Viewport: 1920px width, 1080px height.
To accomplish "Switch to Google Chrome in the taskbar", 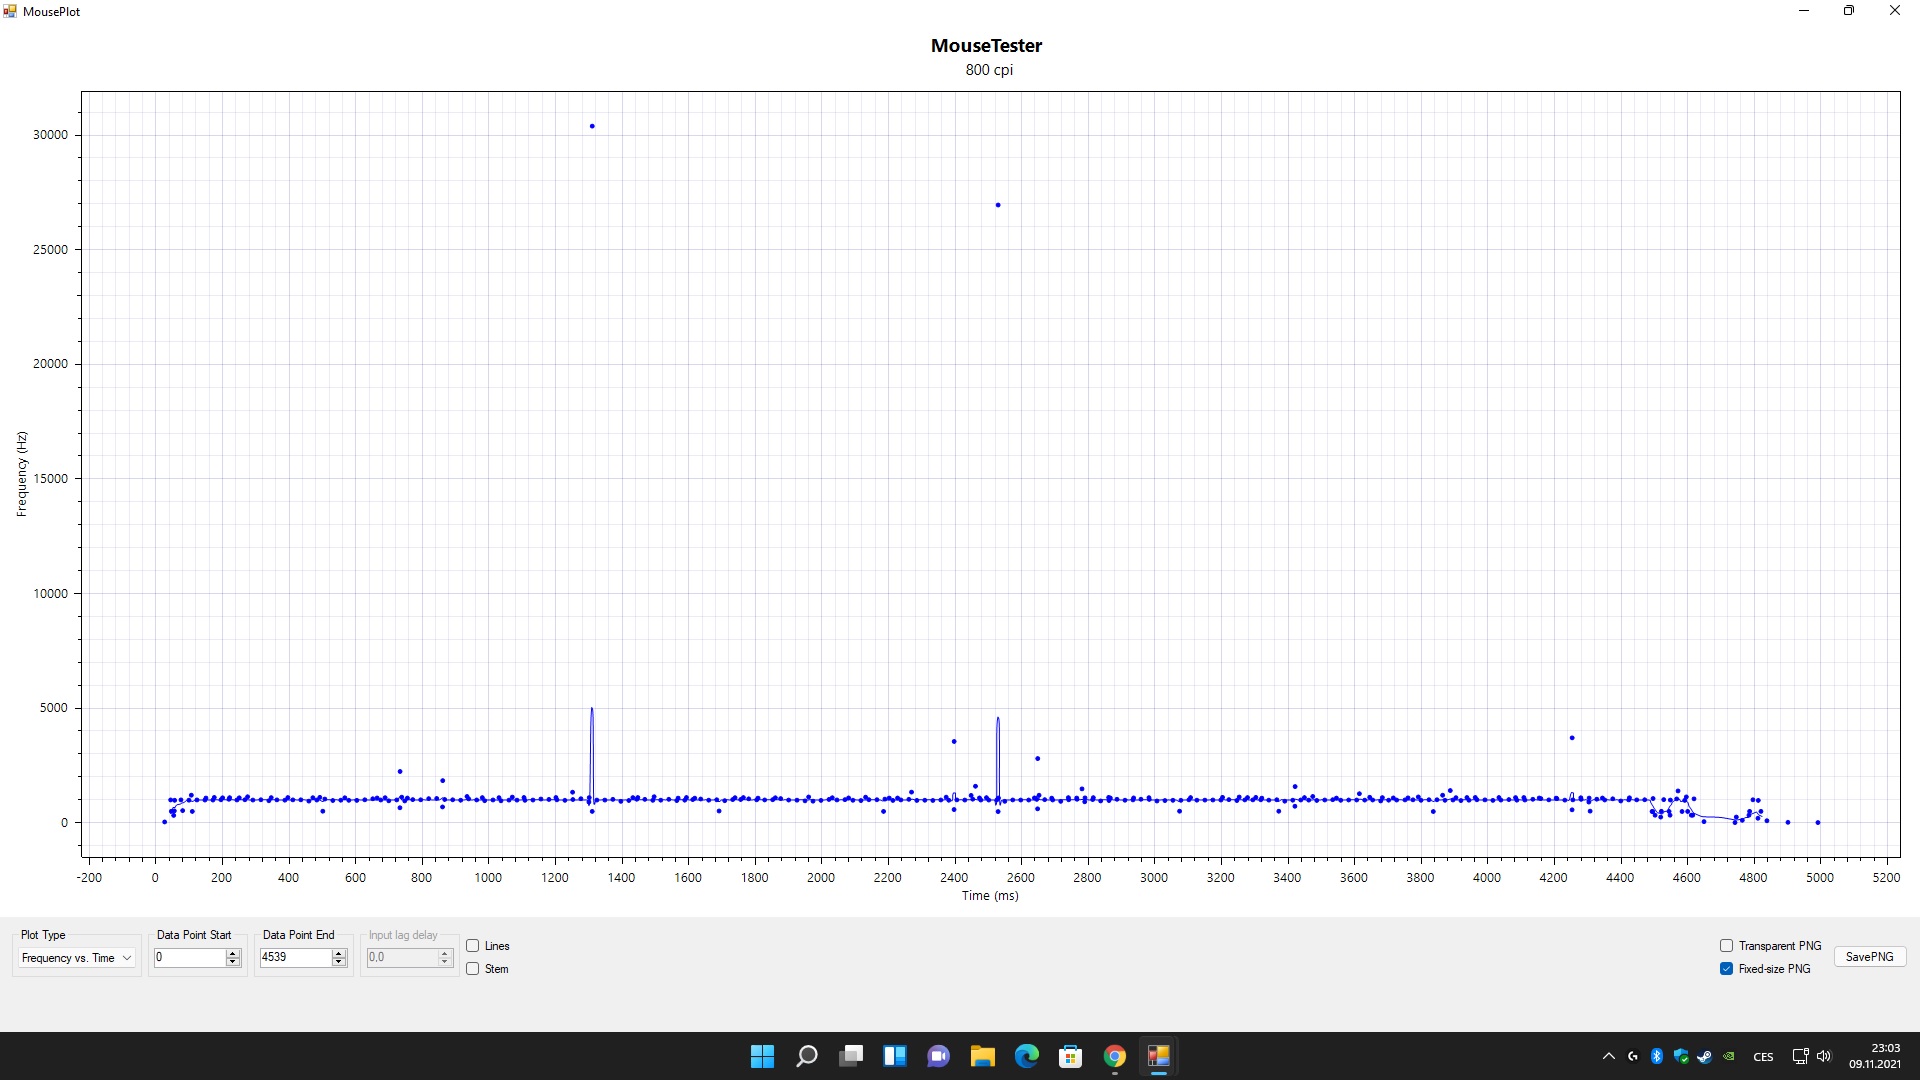I will click(x=1115, y=1056).
